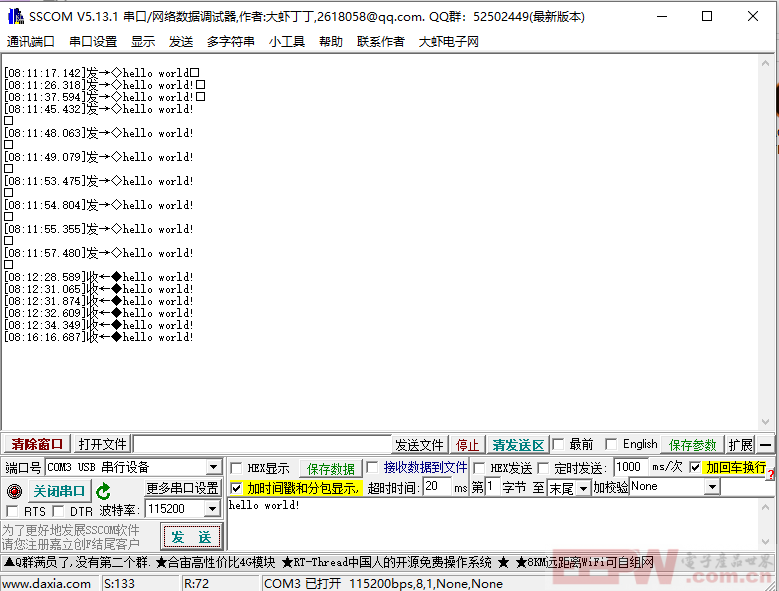Open the 大虾电子网 menu
Viewport: 779px width, 591px height.
point(449,41)
